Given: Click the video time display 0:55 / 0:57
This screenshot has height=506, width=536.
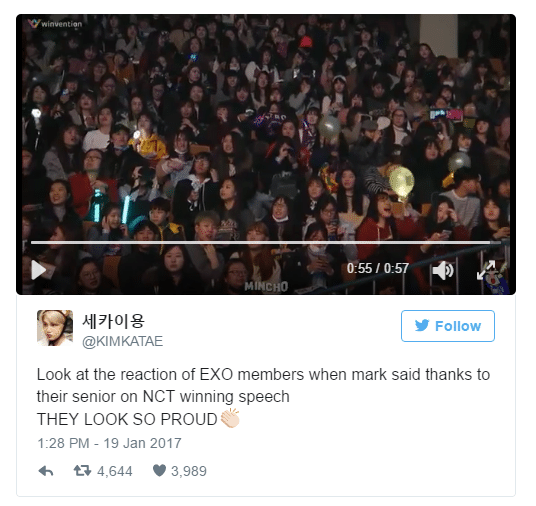Looking at the screenshot, I should pos(378,268).
